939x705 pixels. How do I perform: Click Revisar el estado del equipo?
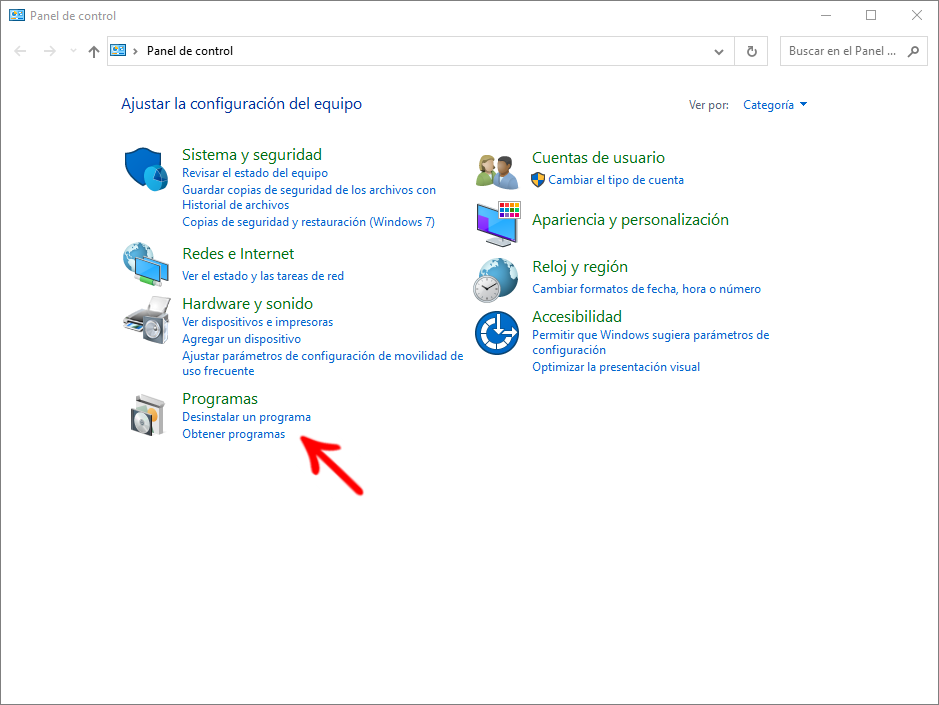255,173
